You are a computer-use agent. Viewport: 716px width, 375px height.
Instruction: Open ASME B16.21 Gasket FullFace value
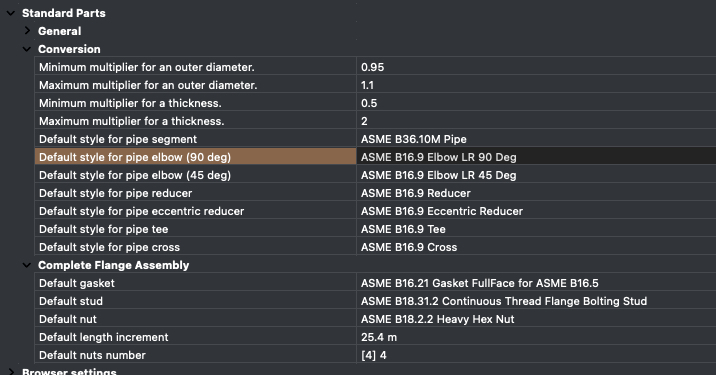pos(536,283)
